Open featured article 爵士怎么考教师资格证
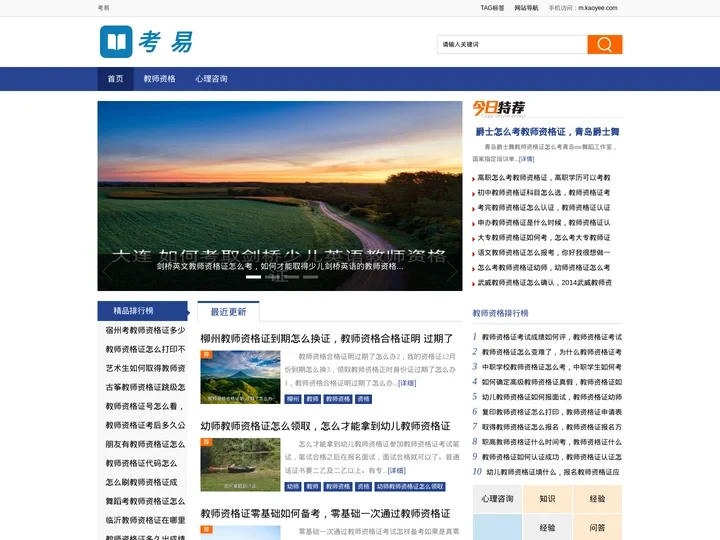This screenshot has width=720, height=540. [547, 132]
